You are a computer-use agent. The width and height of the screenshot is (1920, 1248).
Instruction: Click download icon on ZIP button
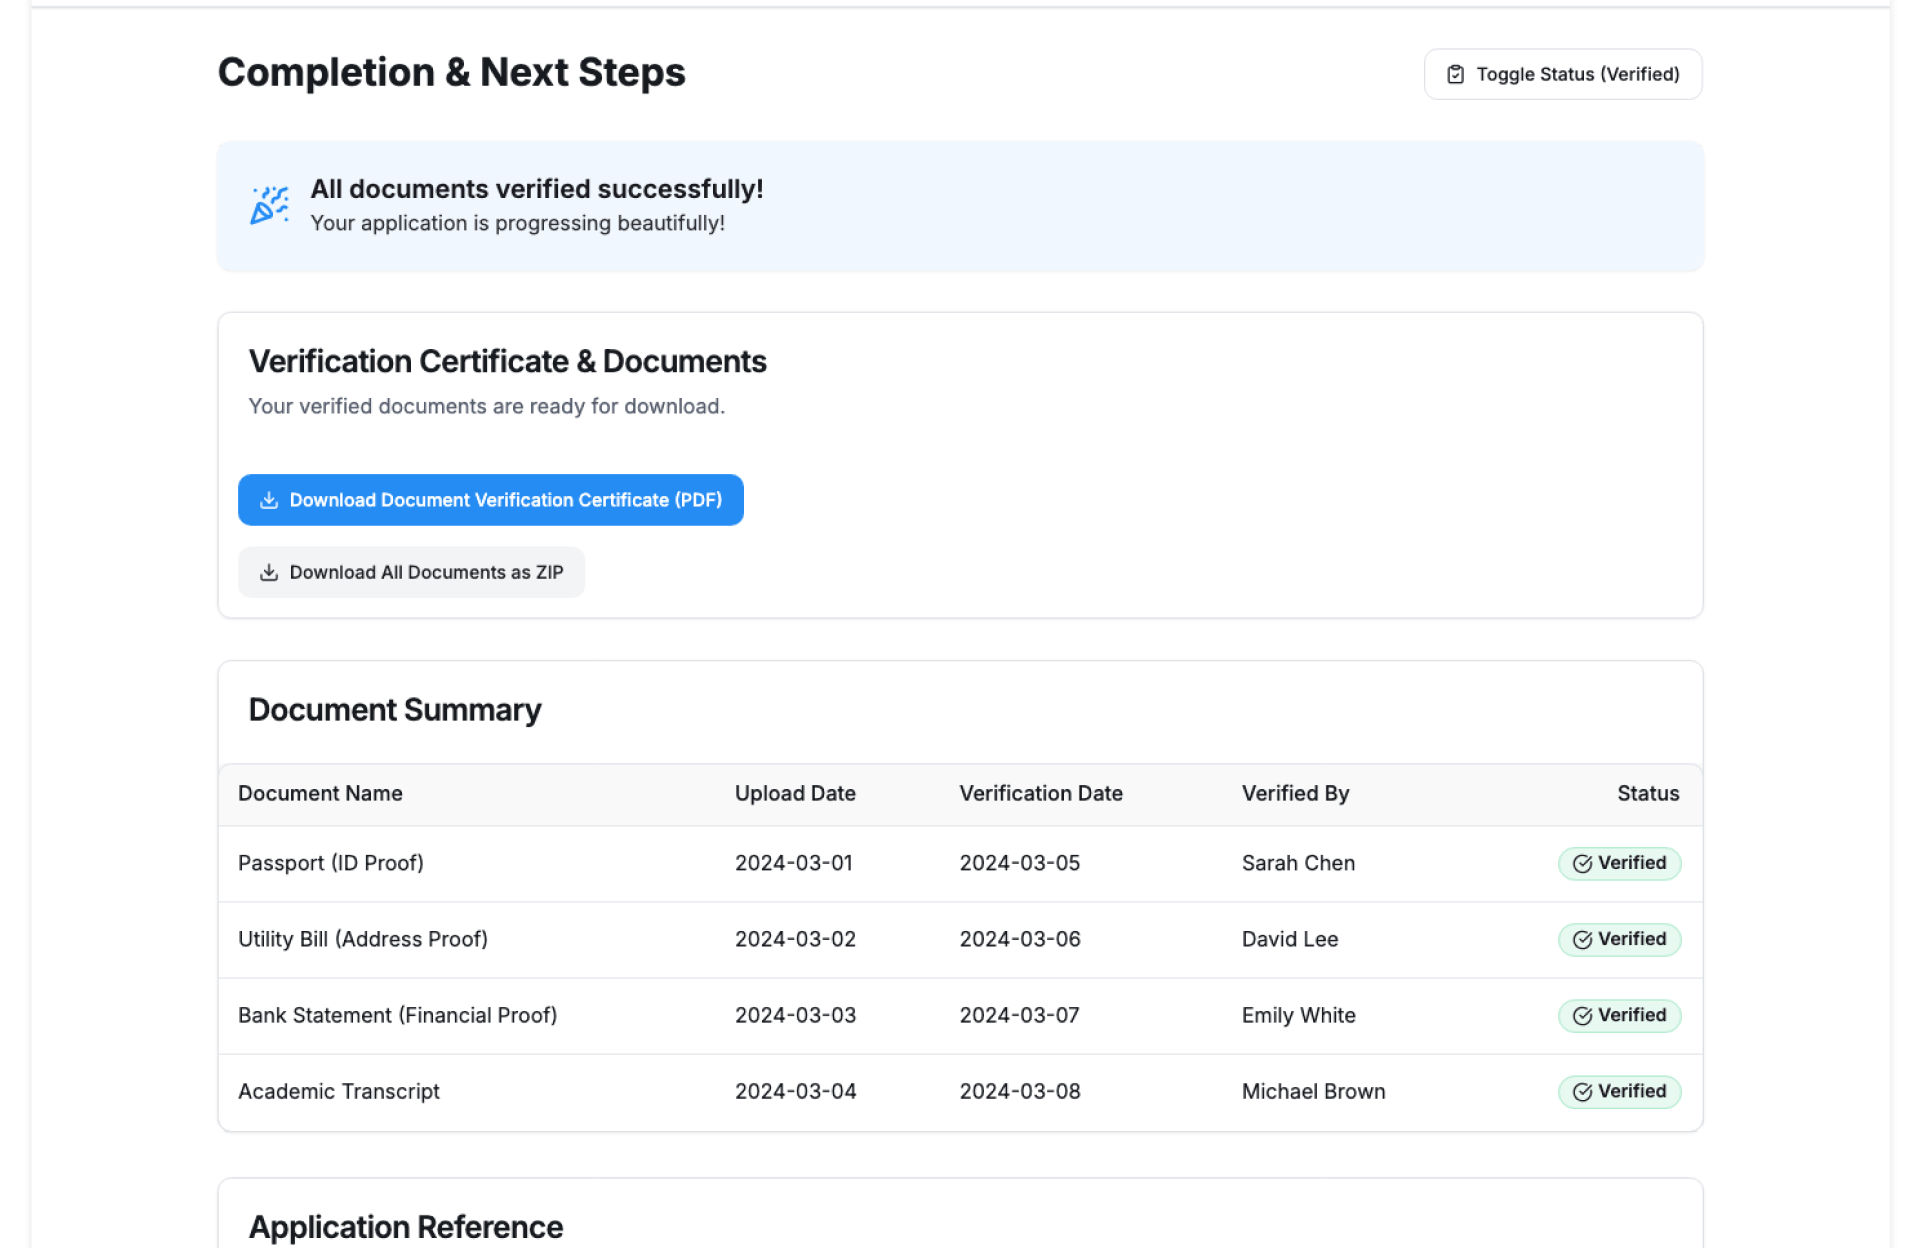pyautogui.click(x=268, y=572)
